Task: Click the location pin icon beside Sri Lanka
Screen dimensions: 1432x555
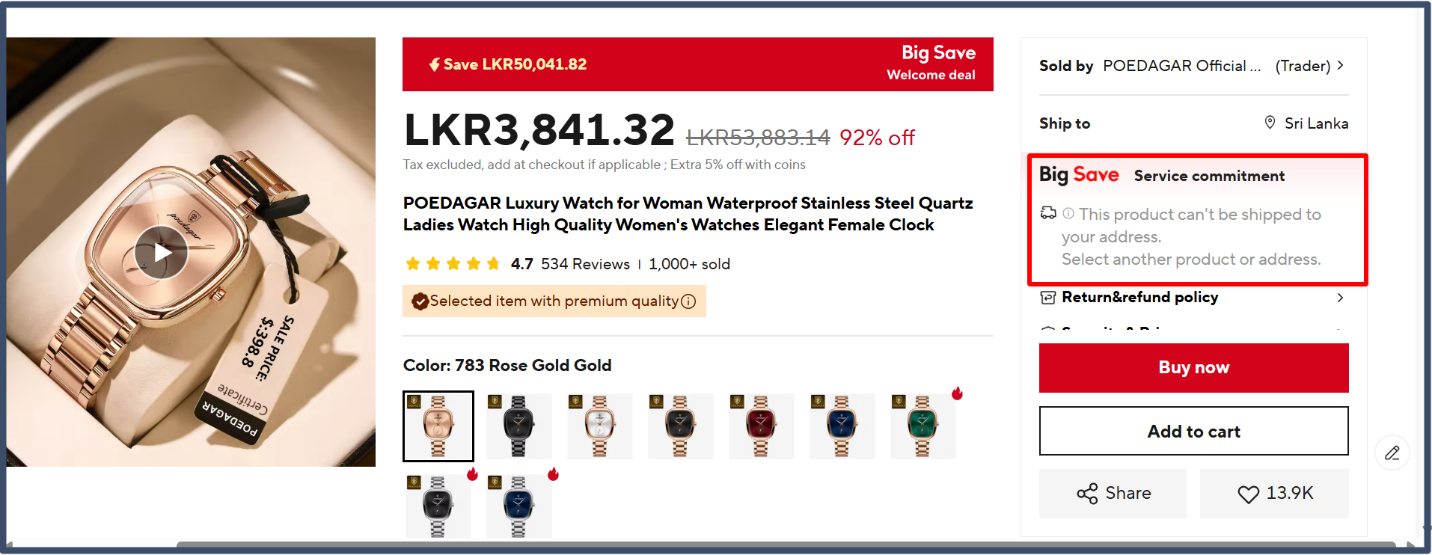Action: tap(1270, 123)
